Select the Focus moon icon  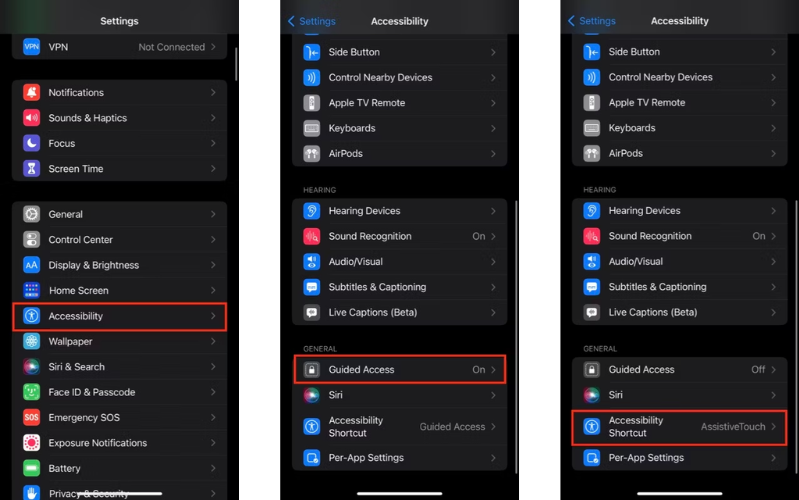coord(31,143)
